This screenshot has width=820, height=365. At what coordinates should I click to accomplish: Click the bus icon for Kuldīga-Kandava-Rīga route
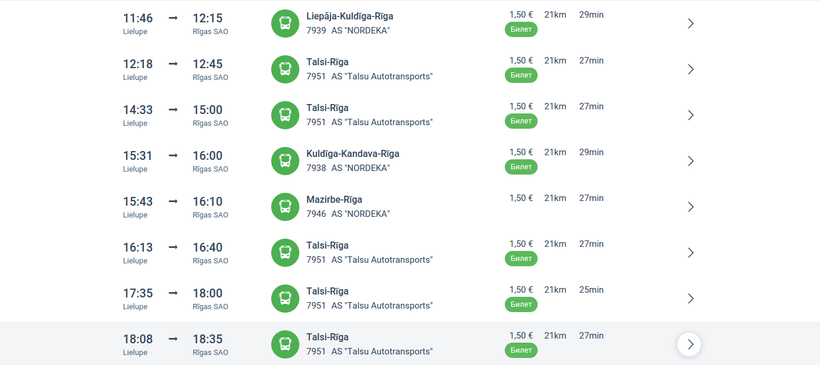point(285,161)
